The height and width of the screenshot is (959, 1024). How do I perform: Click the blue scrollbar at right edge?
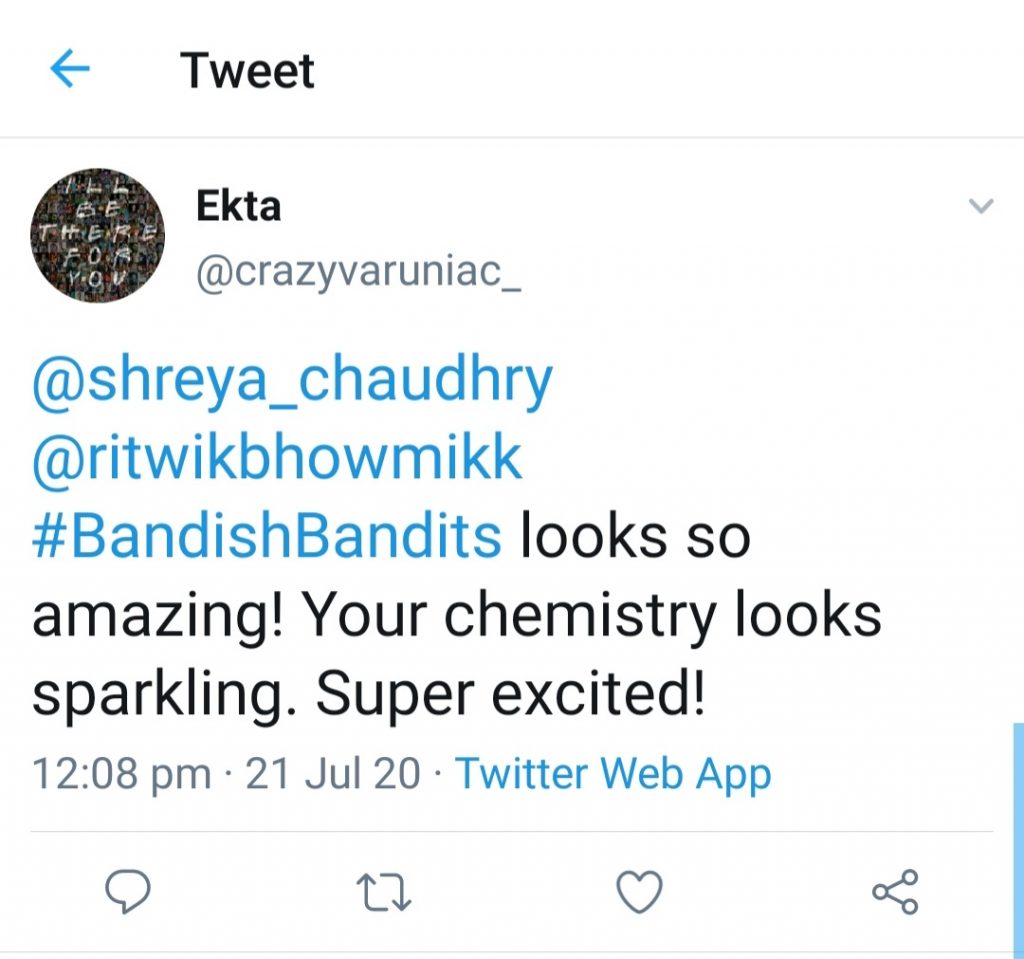[x=1018, y=840]
